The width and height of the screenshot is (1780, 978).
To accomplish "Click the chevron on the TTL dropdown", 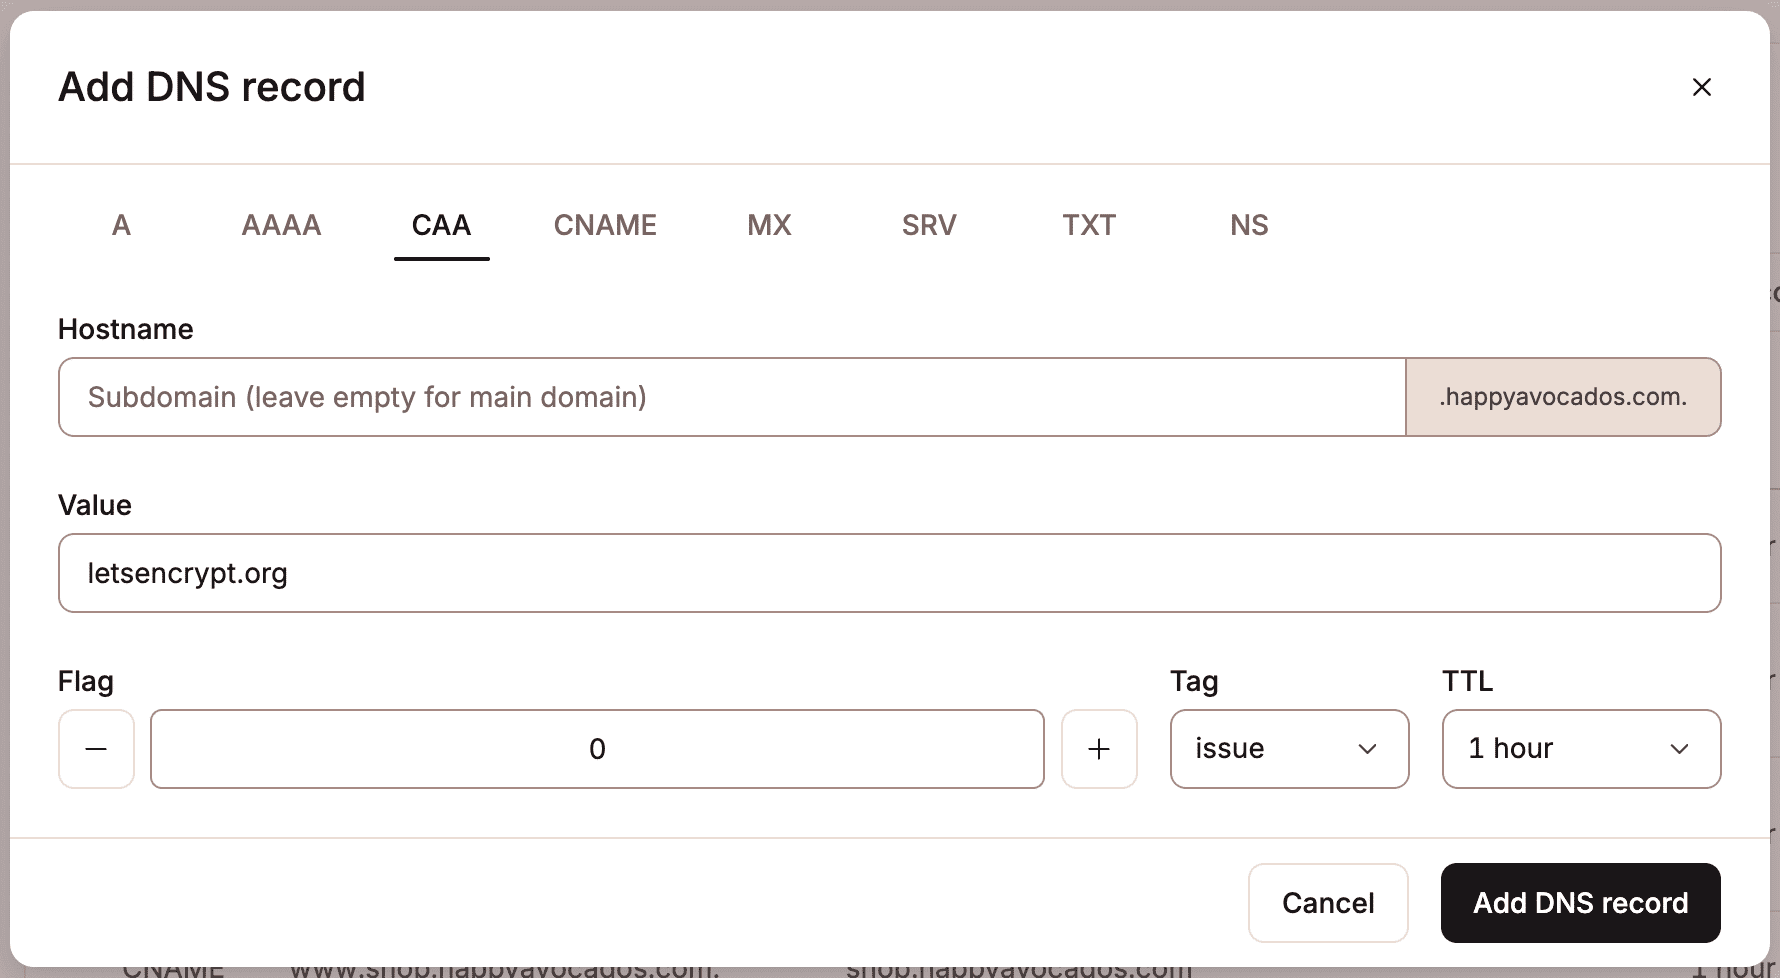I will [1681, 749].
